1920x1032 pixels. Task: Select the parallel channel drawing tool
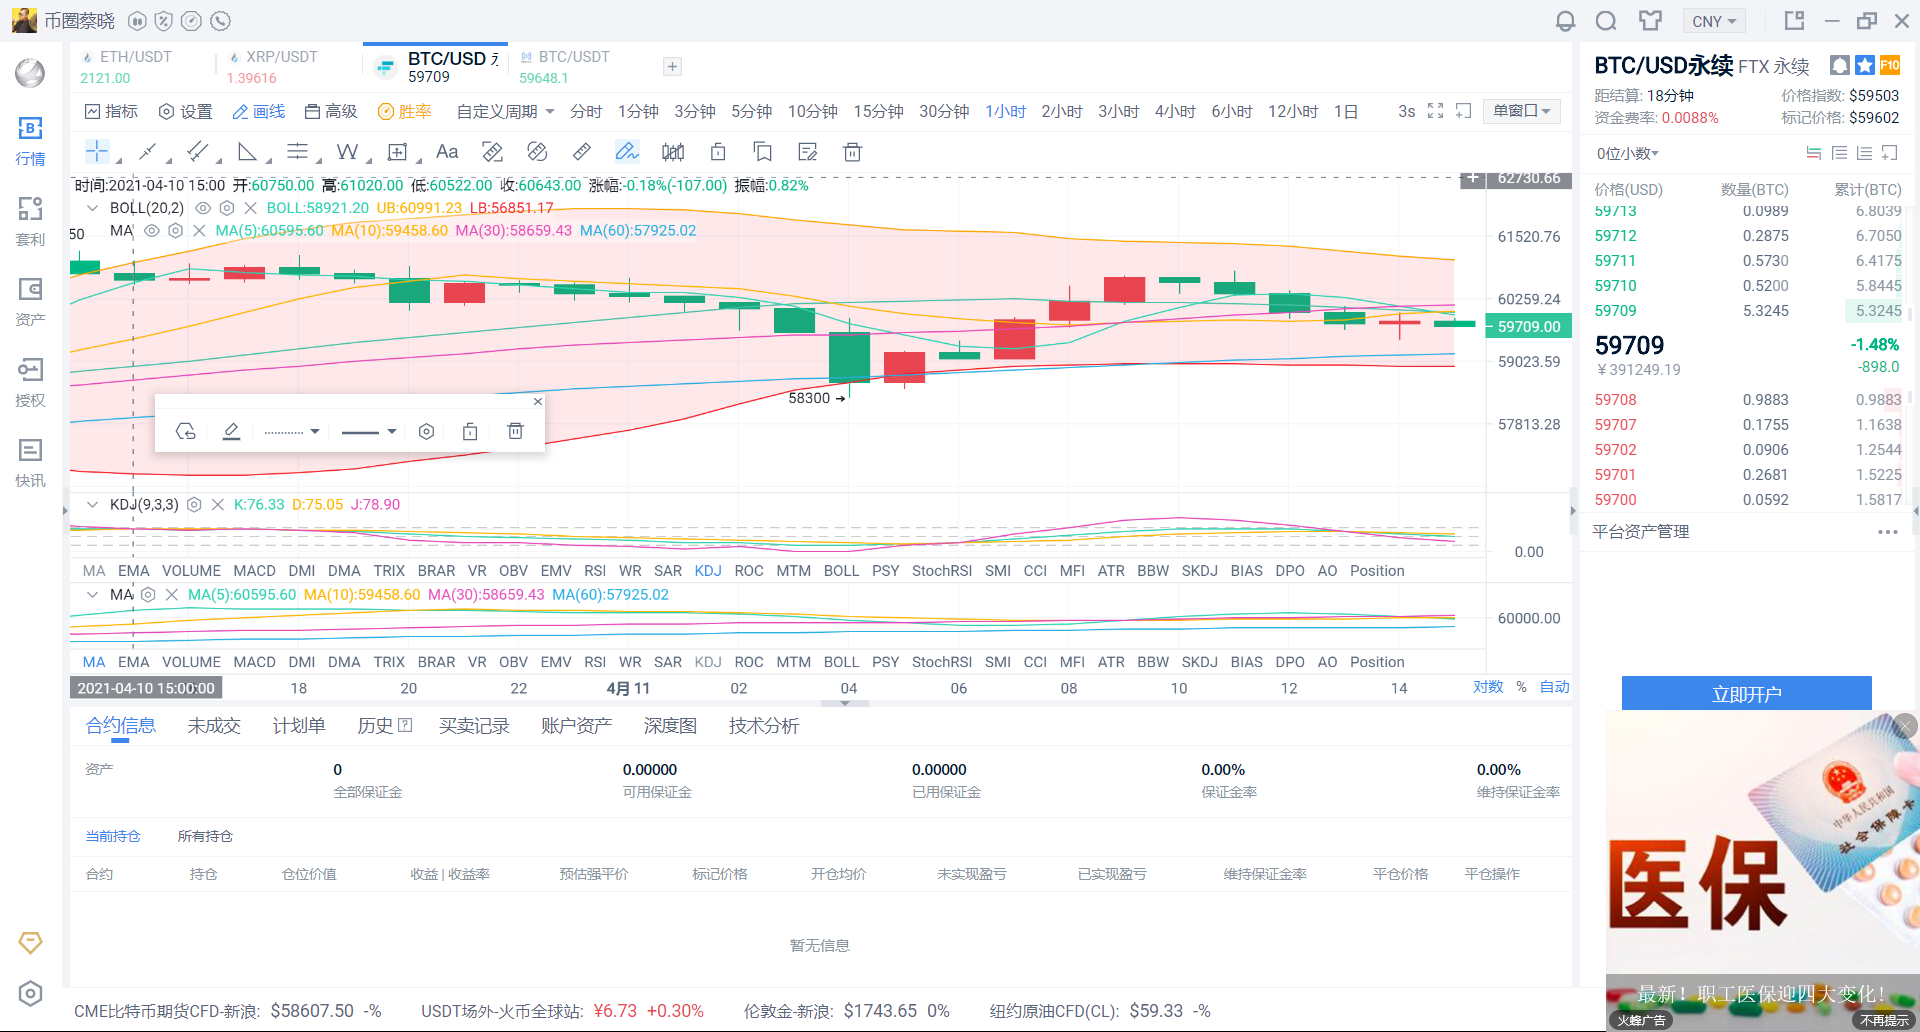198,152
